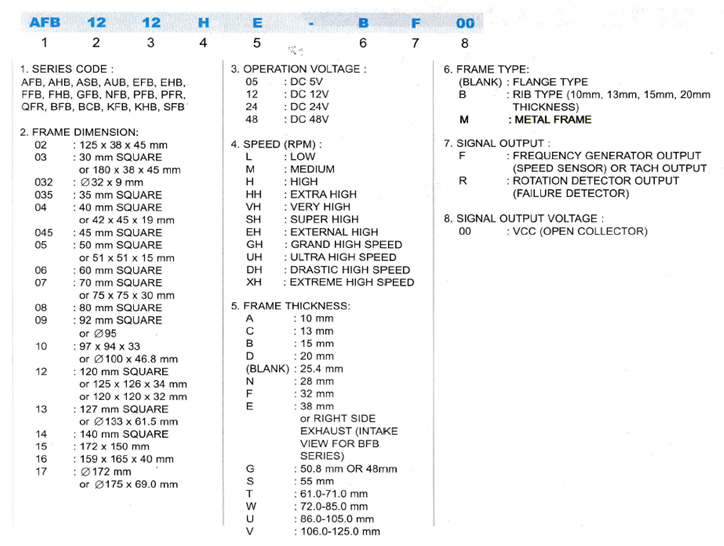
Task: Select the FREQUENCY GENERATOR OUTPUT line
Action: pos(609,156)
